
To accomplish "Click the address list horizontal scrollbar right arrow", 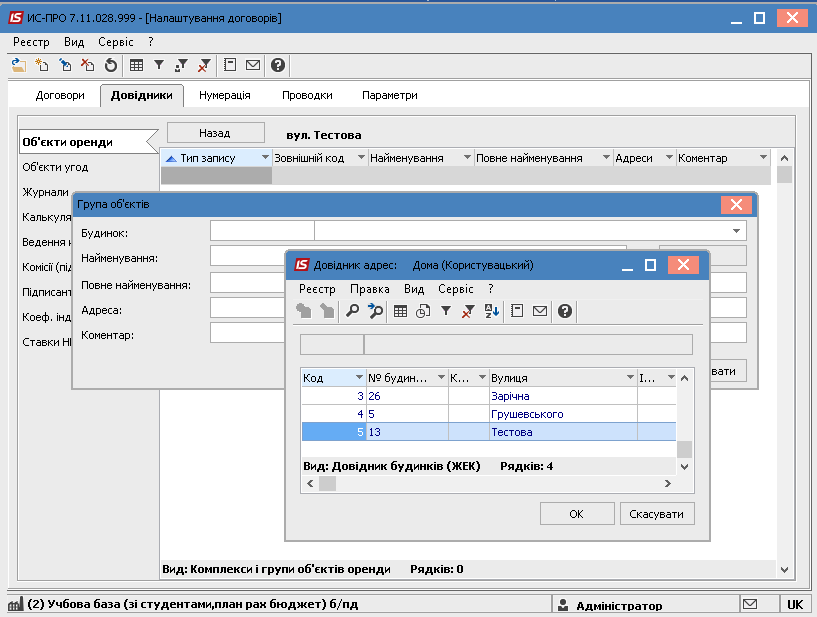I will click(x=667, y=484).
